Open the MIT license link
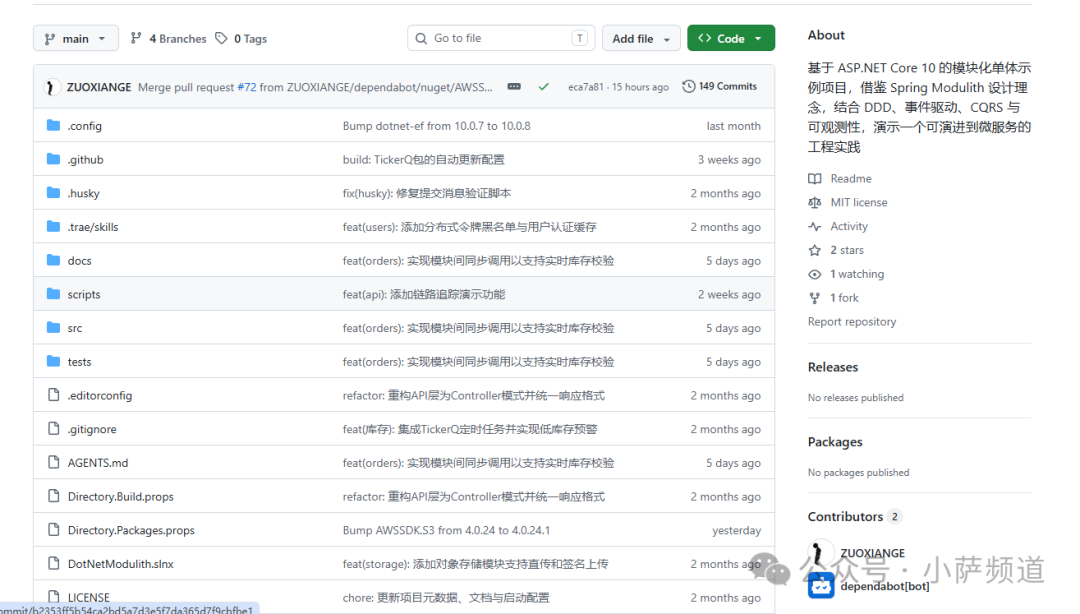 coord(859,203)
